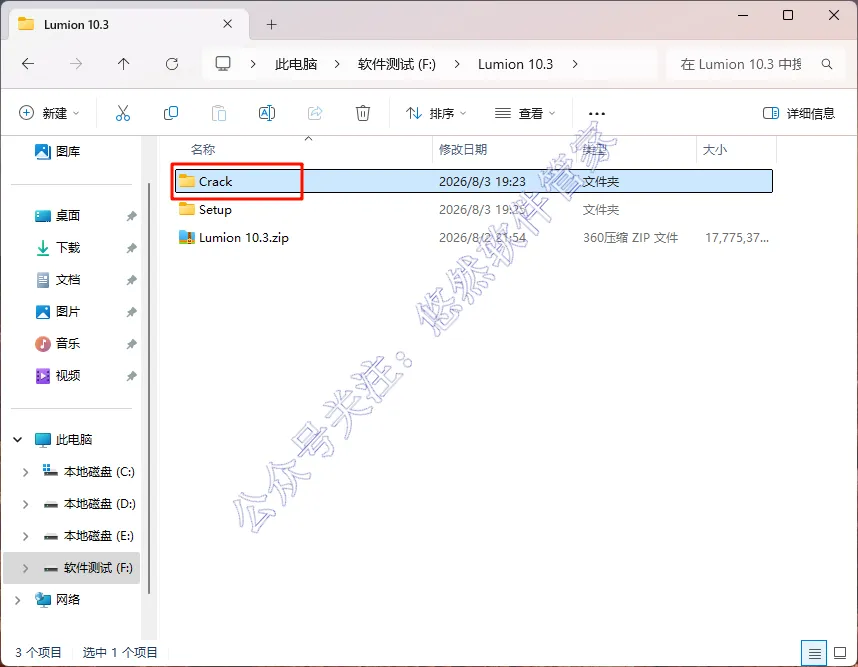Click the sidebar vertical scrollbar
The image size is (858, 667).
coord(149,388)
